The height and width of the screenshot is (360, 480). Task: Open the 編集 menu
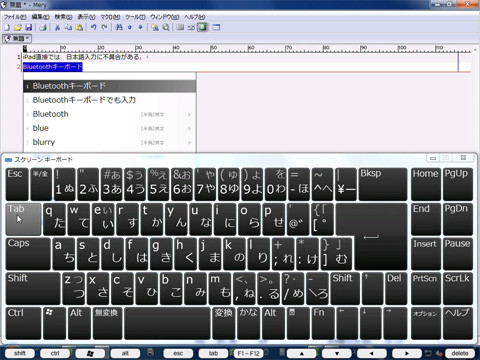click(x=40, y=17)
